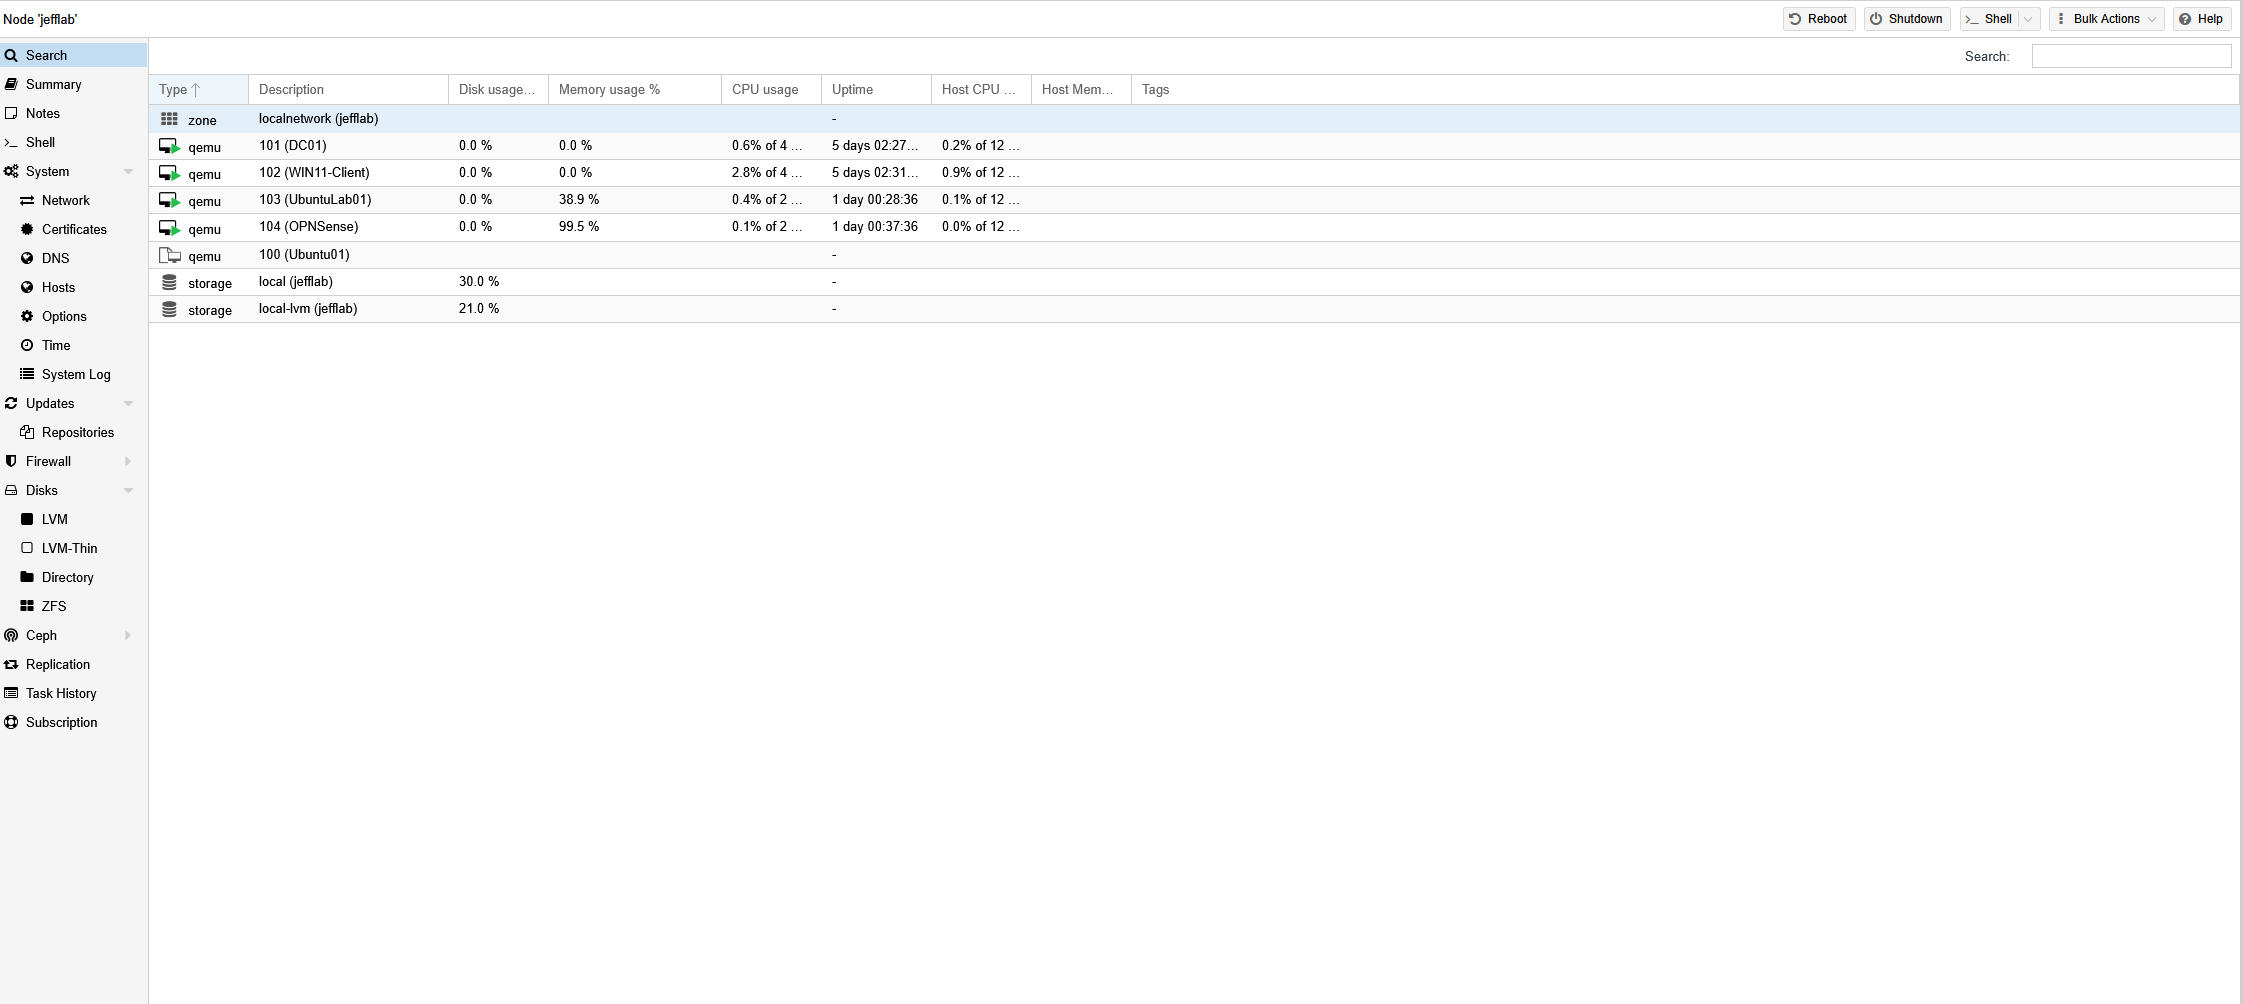Expand the Firewall section arrow

[x=128, y=462]
